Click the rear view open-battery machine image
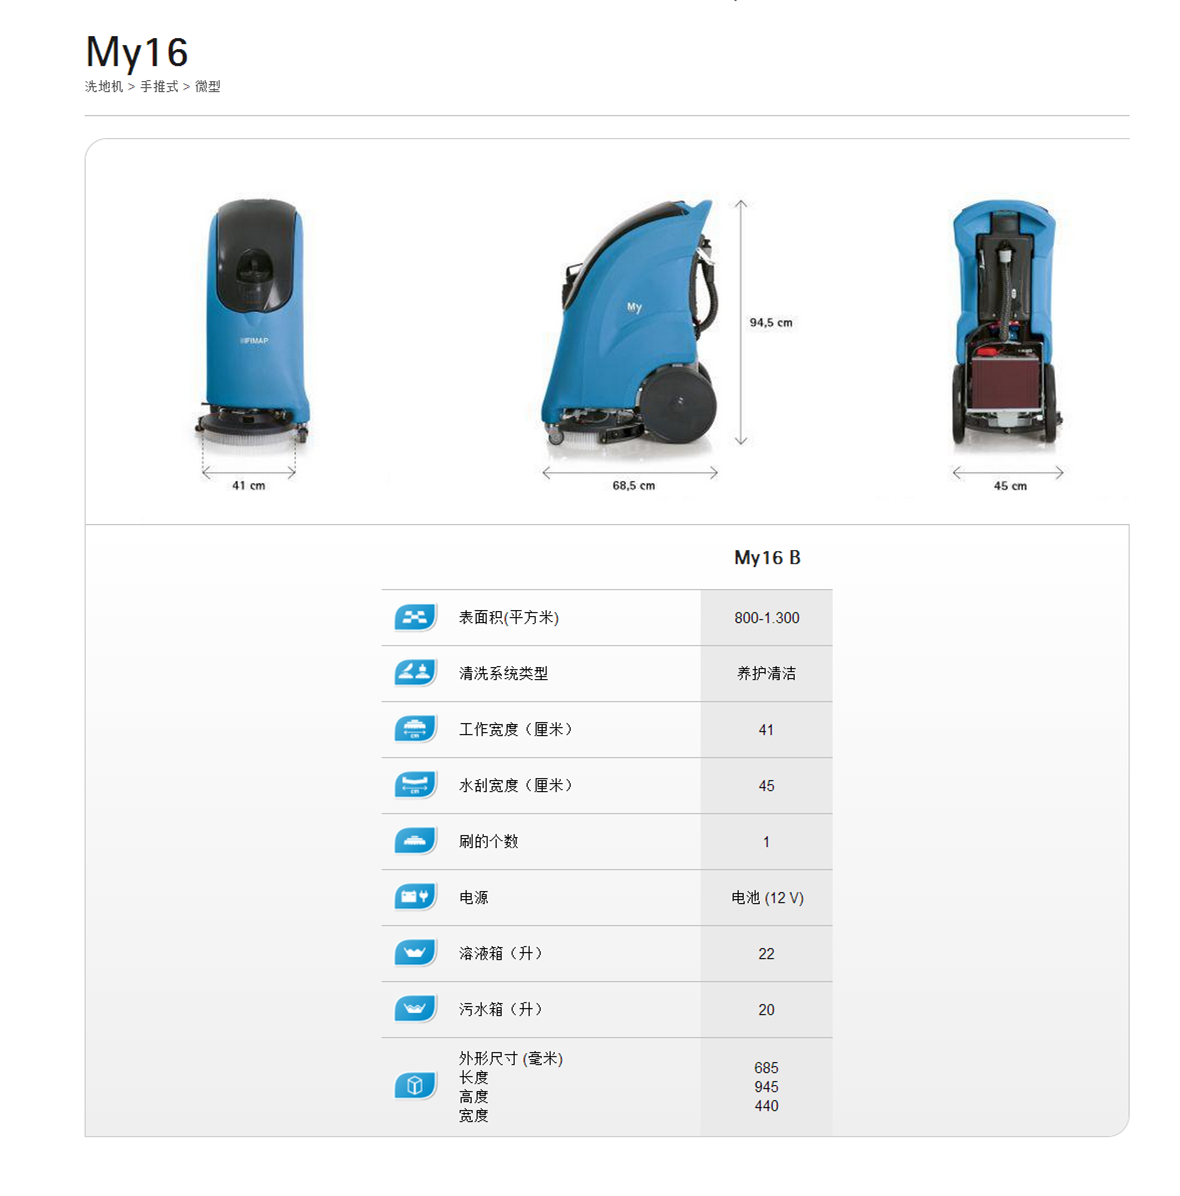This screenshot has width=1180, height=1196. click(x=1006, y=323)
